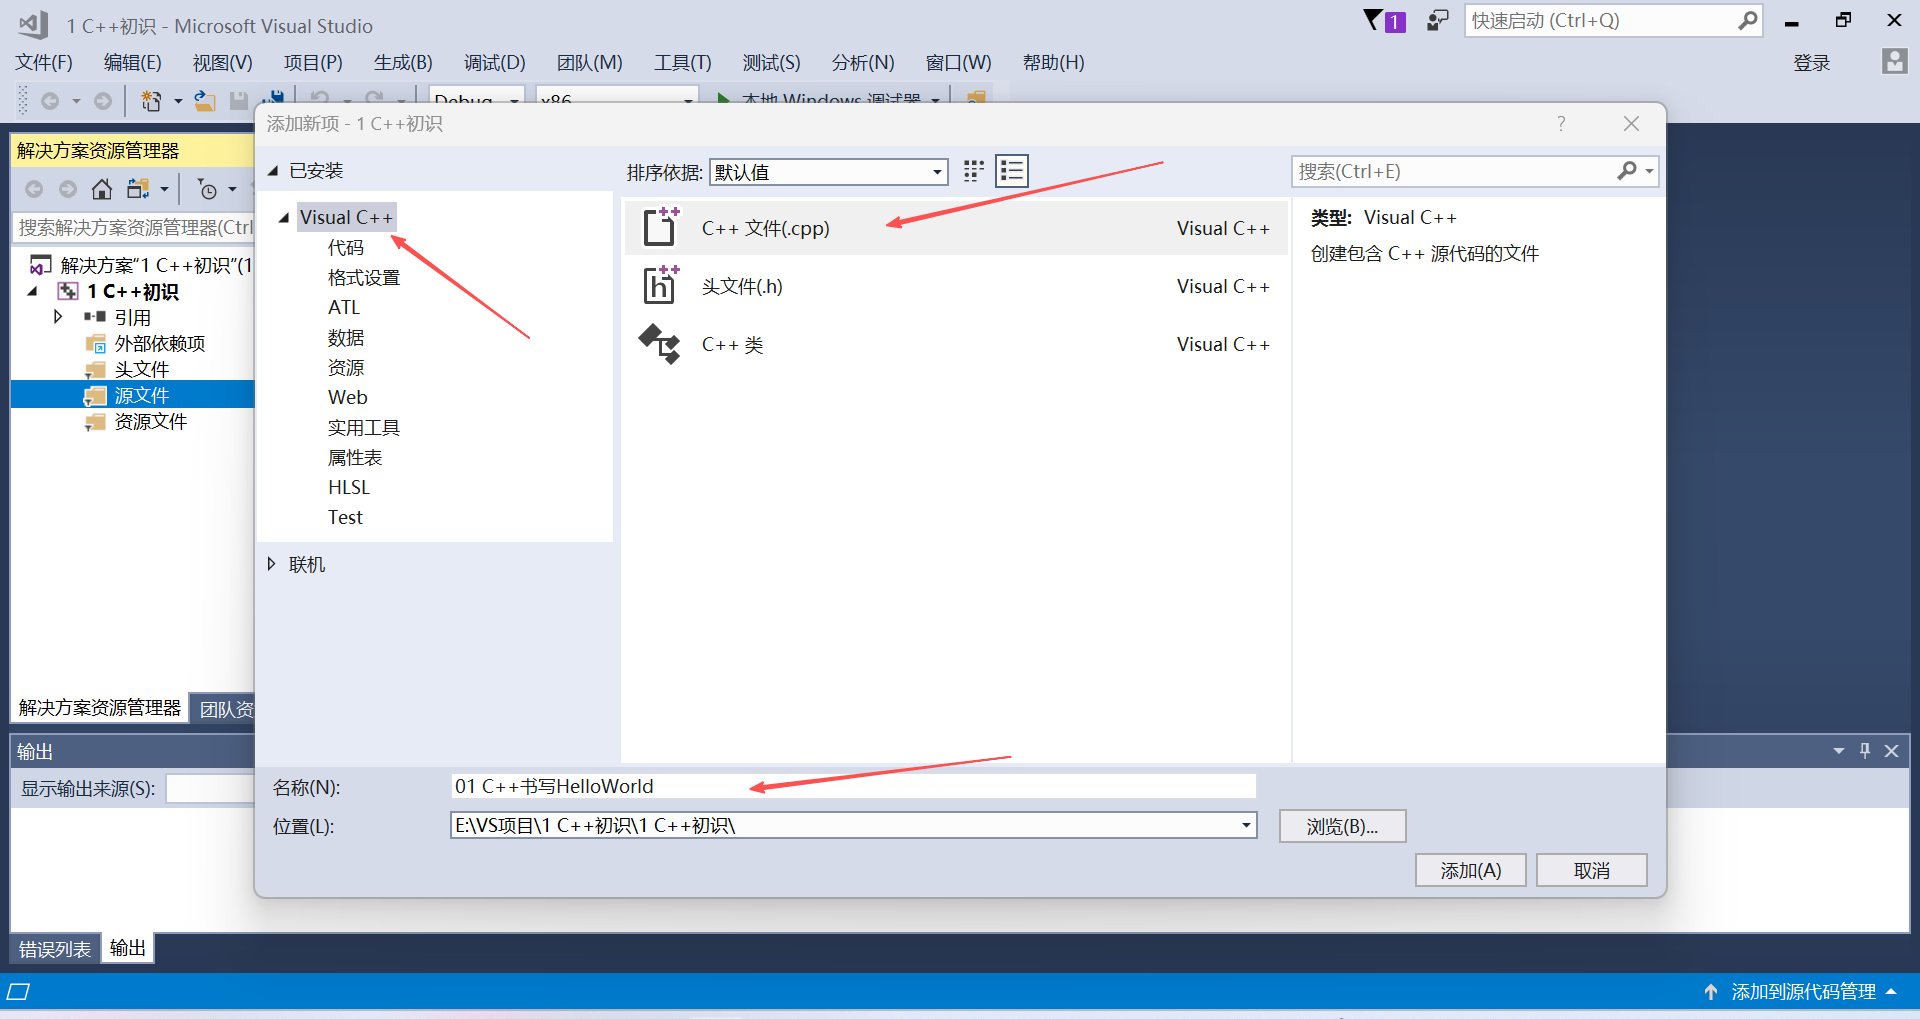
Task: Close the 输出 panel
Action: 1891,750
